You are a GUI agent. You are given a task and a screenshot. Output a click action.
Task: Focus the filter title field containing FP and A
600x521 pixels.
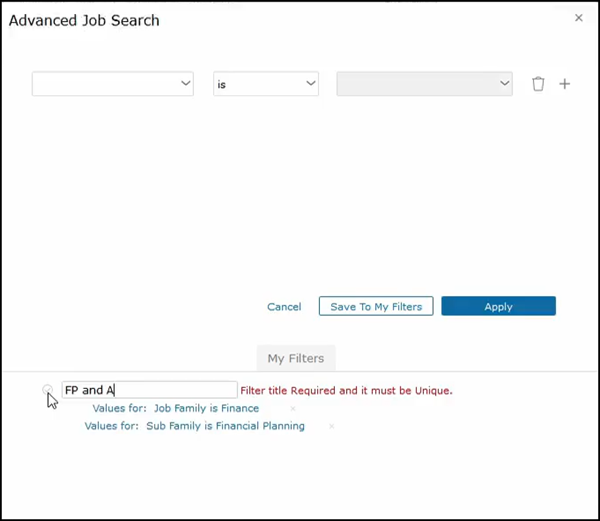pyautogui.click(x=149, y=390)
